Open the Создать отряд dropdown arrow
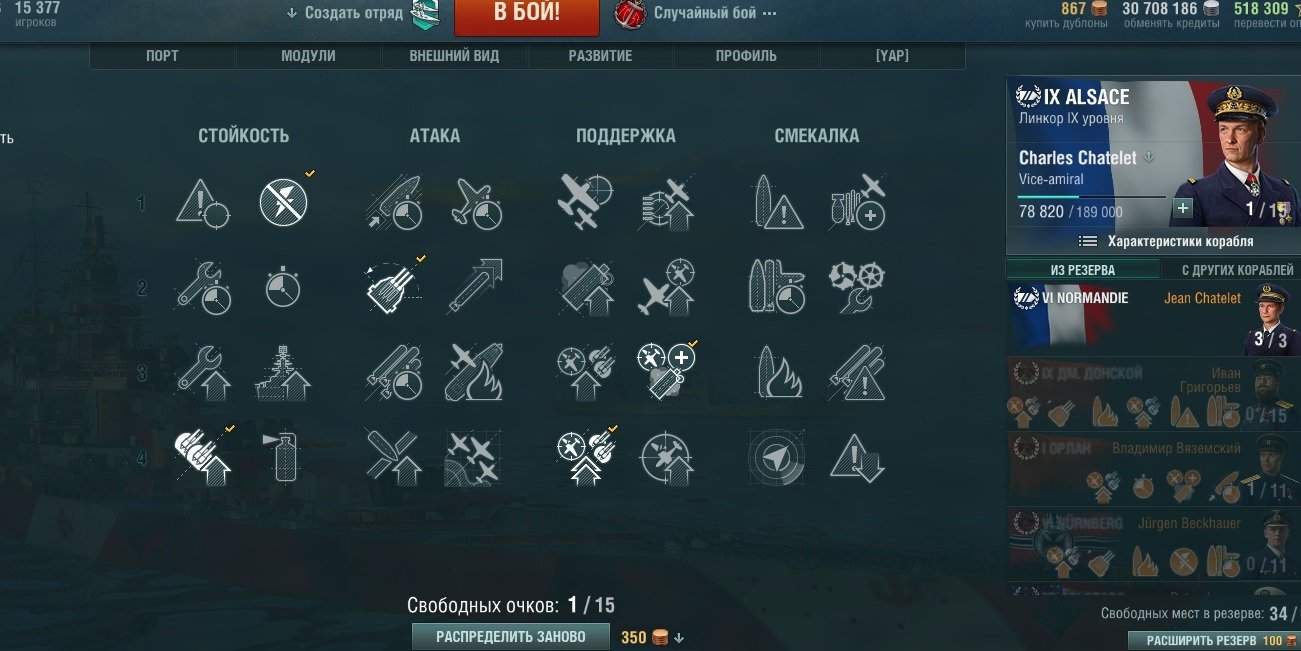1301x651 pixels. (x=292, y=13)
